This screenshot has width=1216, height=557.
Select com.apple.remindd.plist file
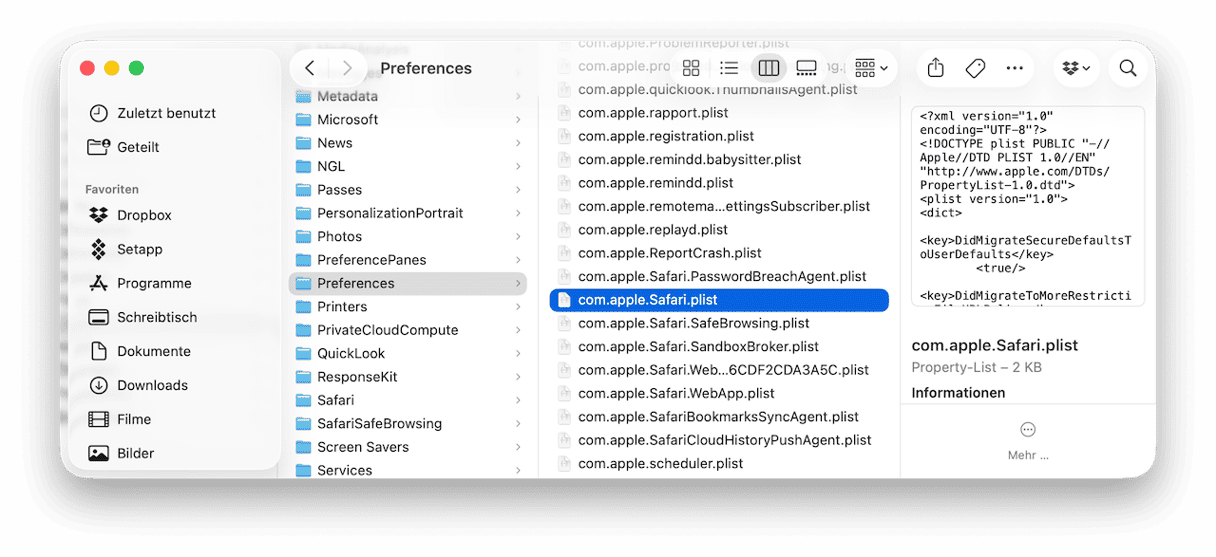719,183
